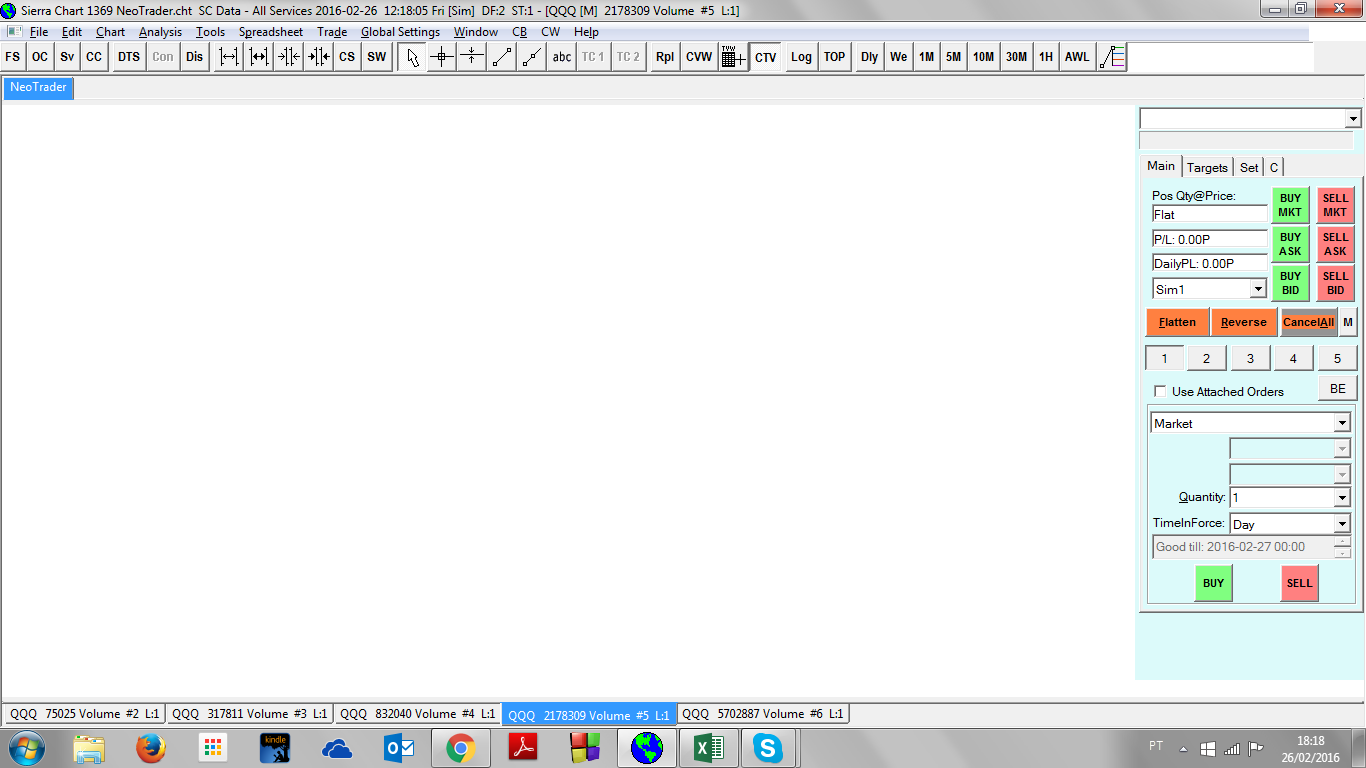1366x768 pixels.
Task: Select quantity preset button 3
Action: [1250, 358]
